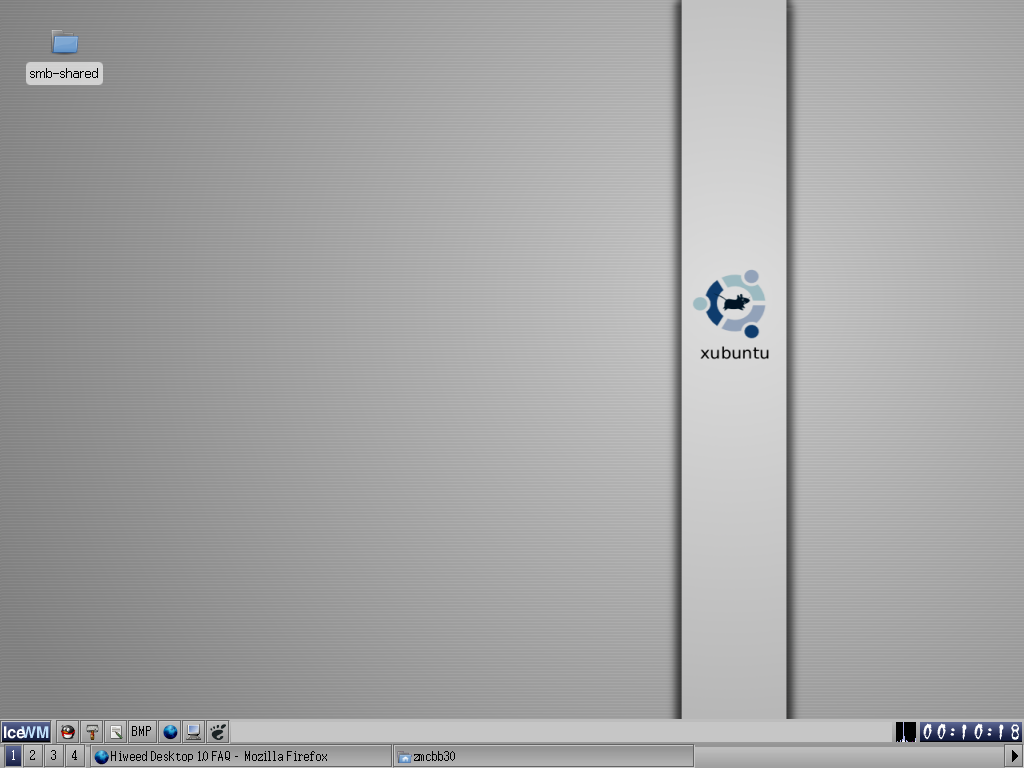Image resolution: width=1024 pixels, height=768 pixels.
Task: Activate Hiweed Desktop FAQ Firefox taskbar window
Action: pos(241,756)
